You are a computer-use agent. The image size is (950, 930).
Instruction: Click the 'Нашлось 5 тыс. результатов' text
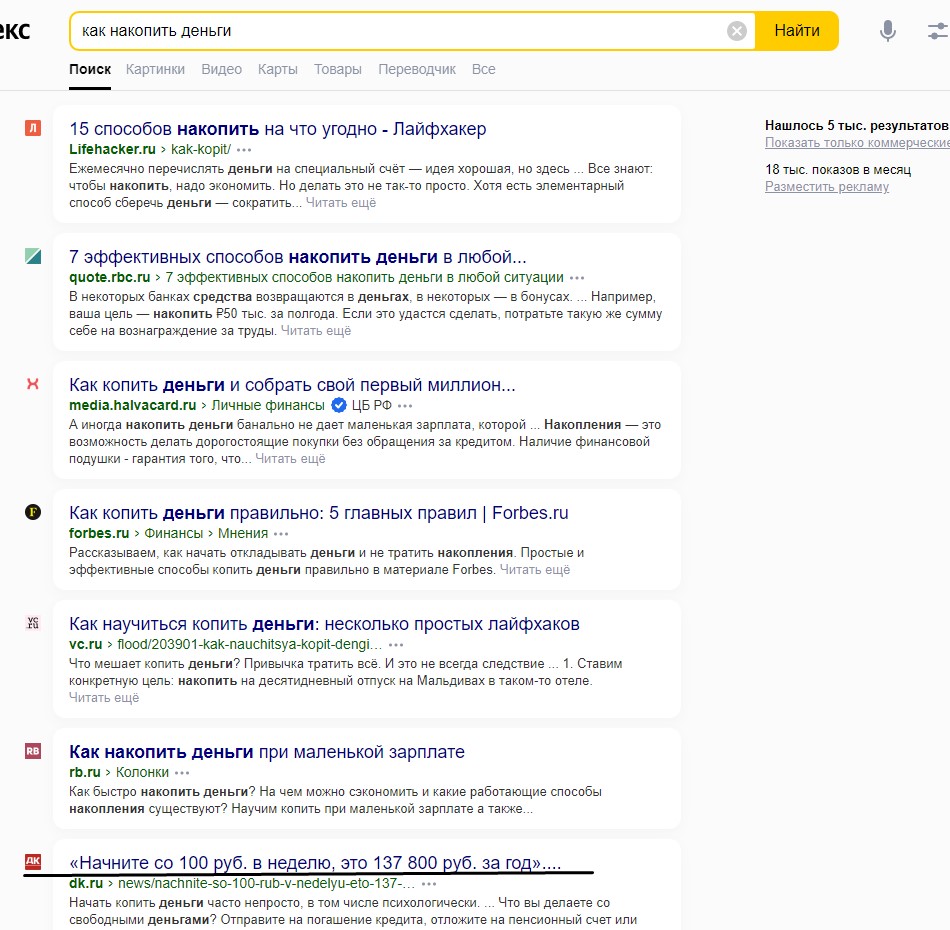tap(857, 125)
